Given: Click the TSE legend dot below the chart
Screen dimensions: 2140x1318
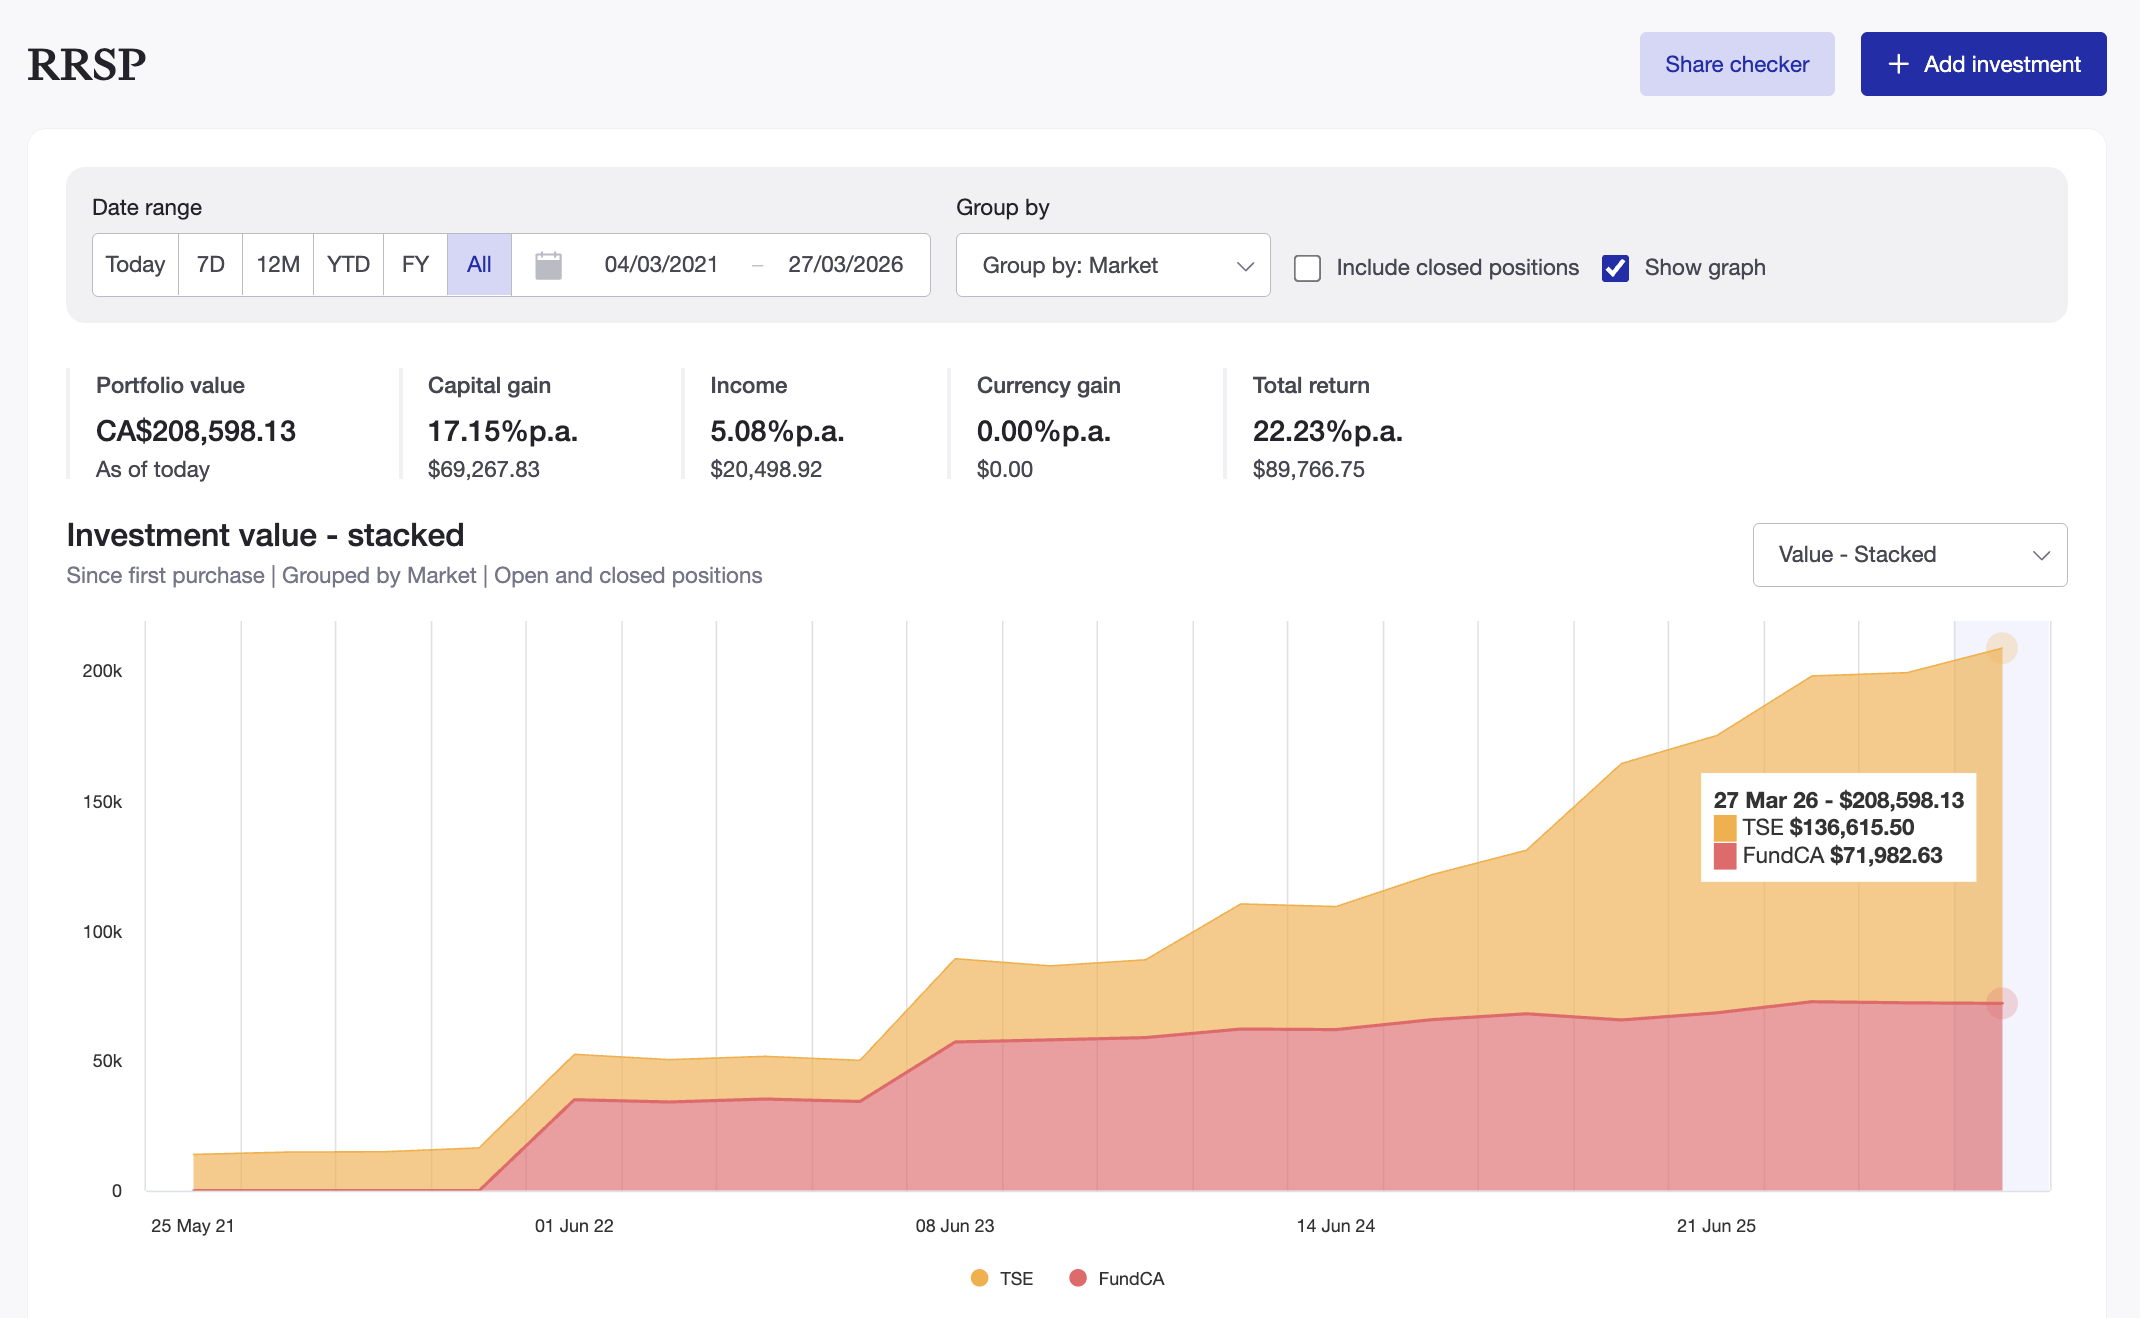Looking at the screenshot, I should point(978,1278).
